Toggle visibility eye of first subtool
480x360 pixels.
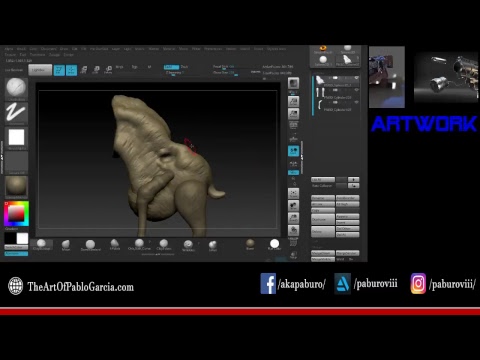click(356, 78)
